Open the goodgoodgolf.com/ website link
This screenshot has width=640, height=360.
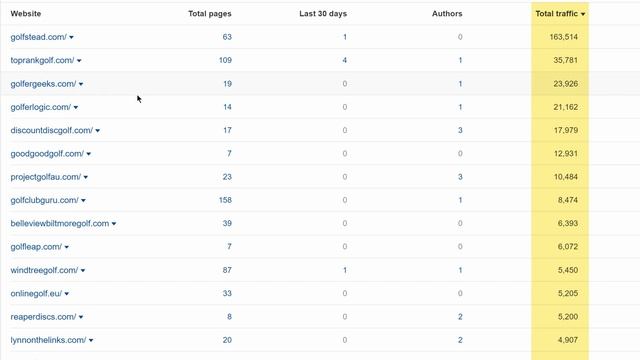click(47, 153)
